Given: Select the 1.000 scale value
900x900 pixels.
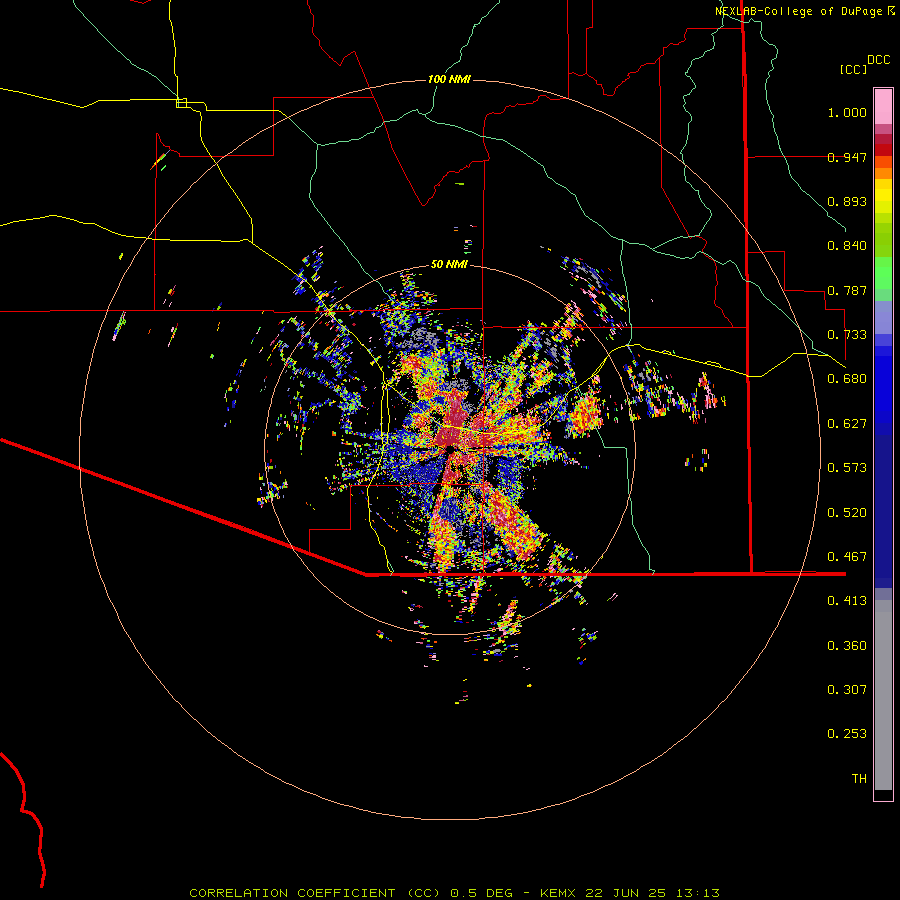Looking at the screenshot, I should tap(847, 113).
